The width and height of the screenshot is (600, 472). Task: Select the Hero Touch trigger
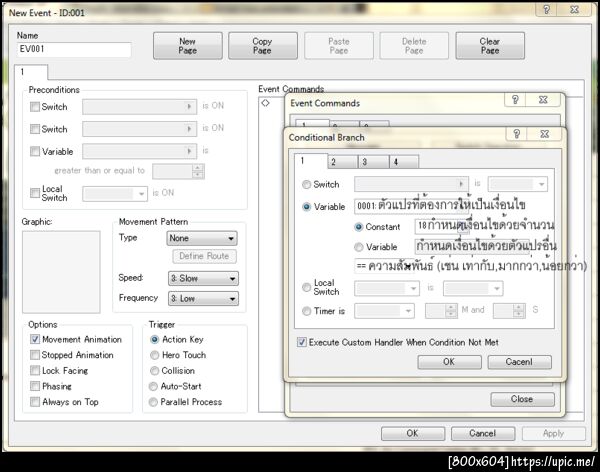(154, 355)
